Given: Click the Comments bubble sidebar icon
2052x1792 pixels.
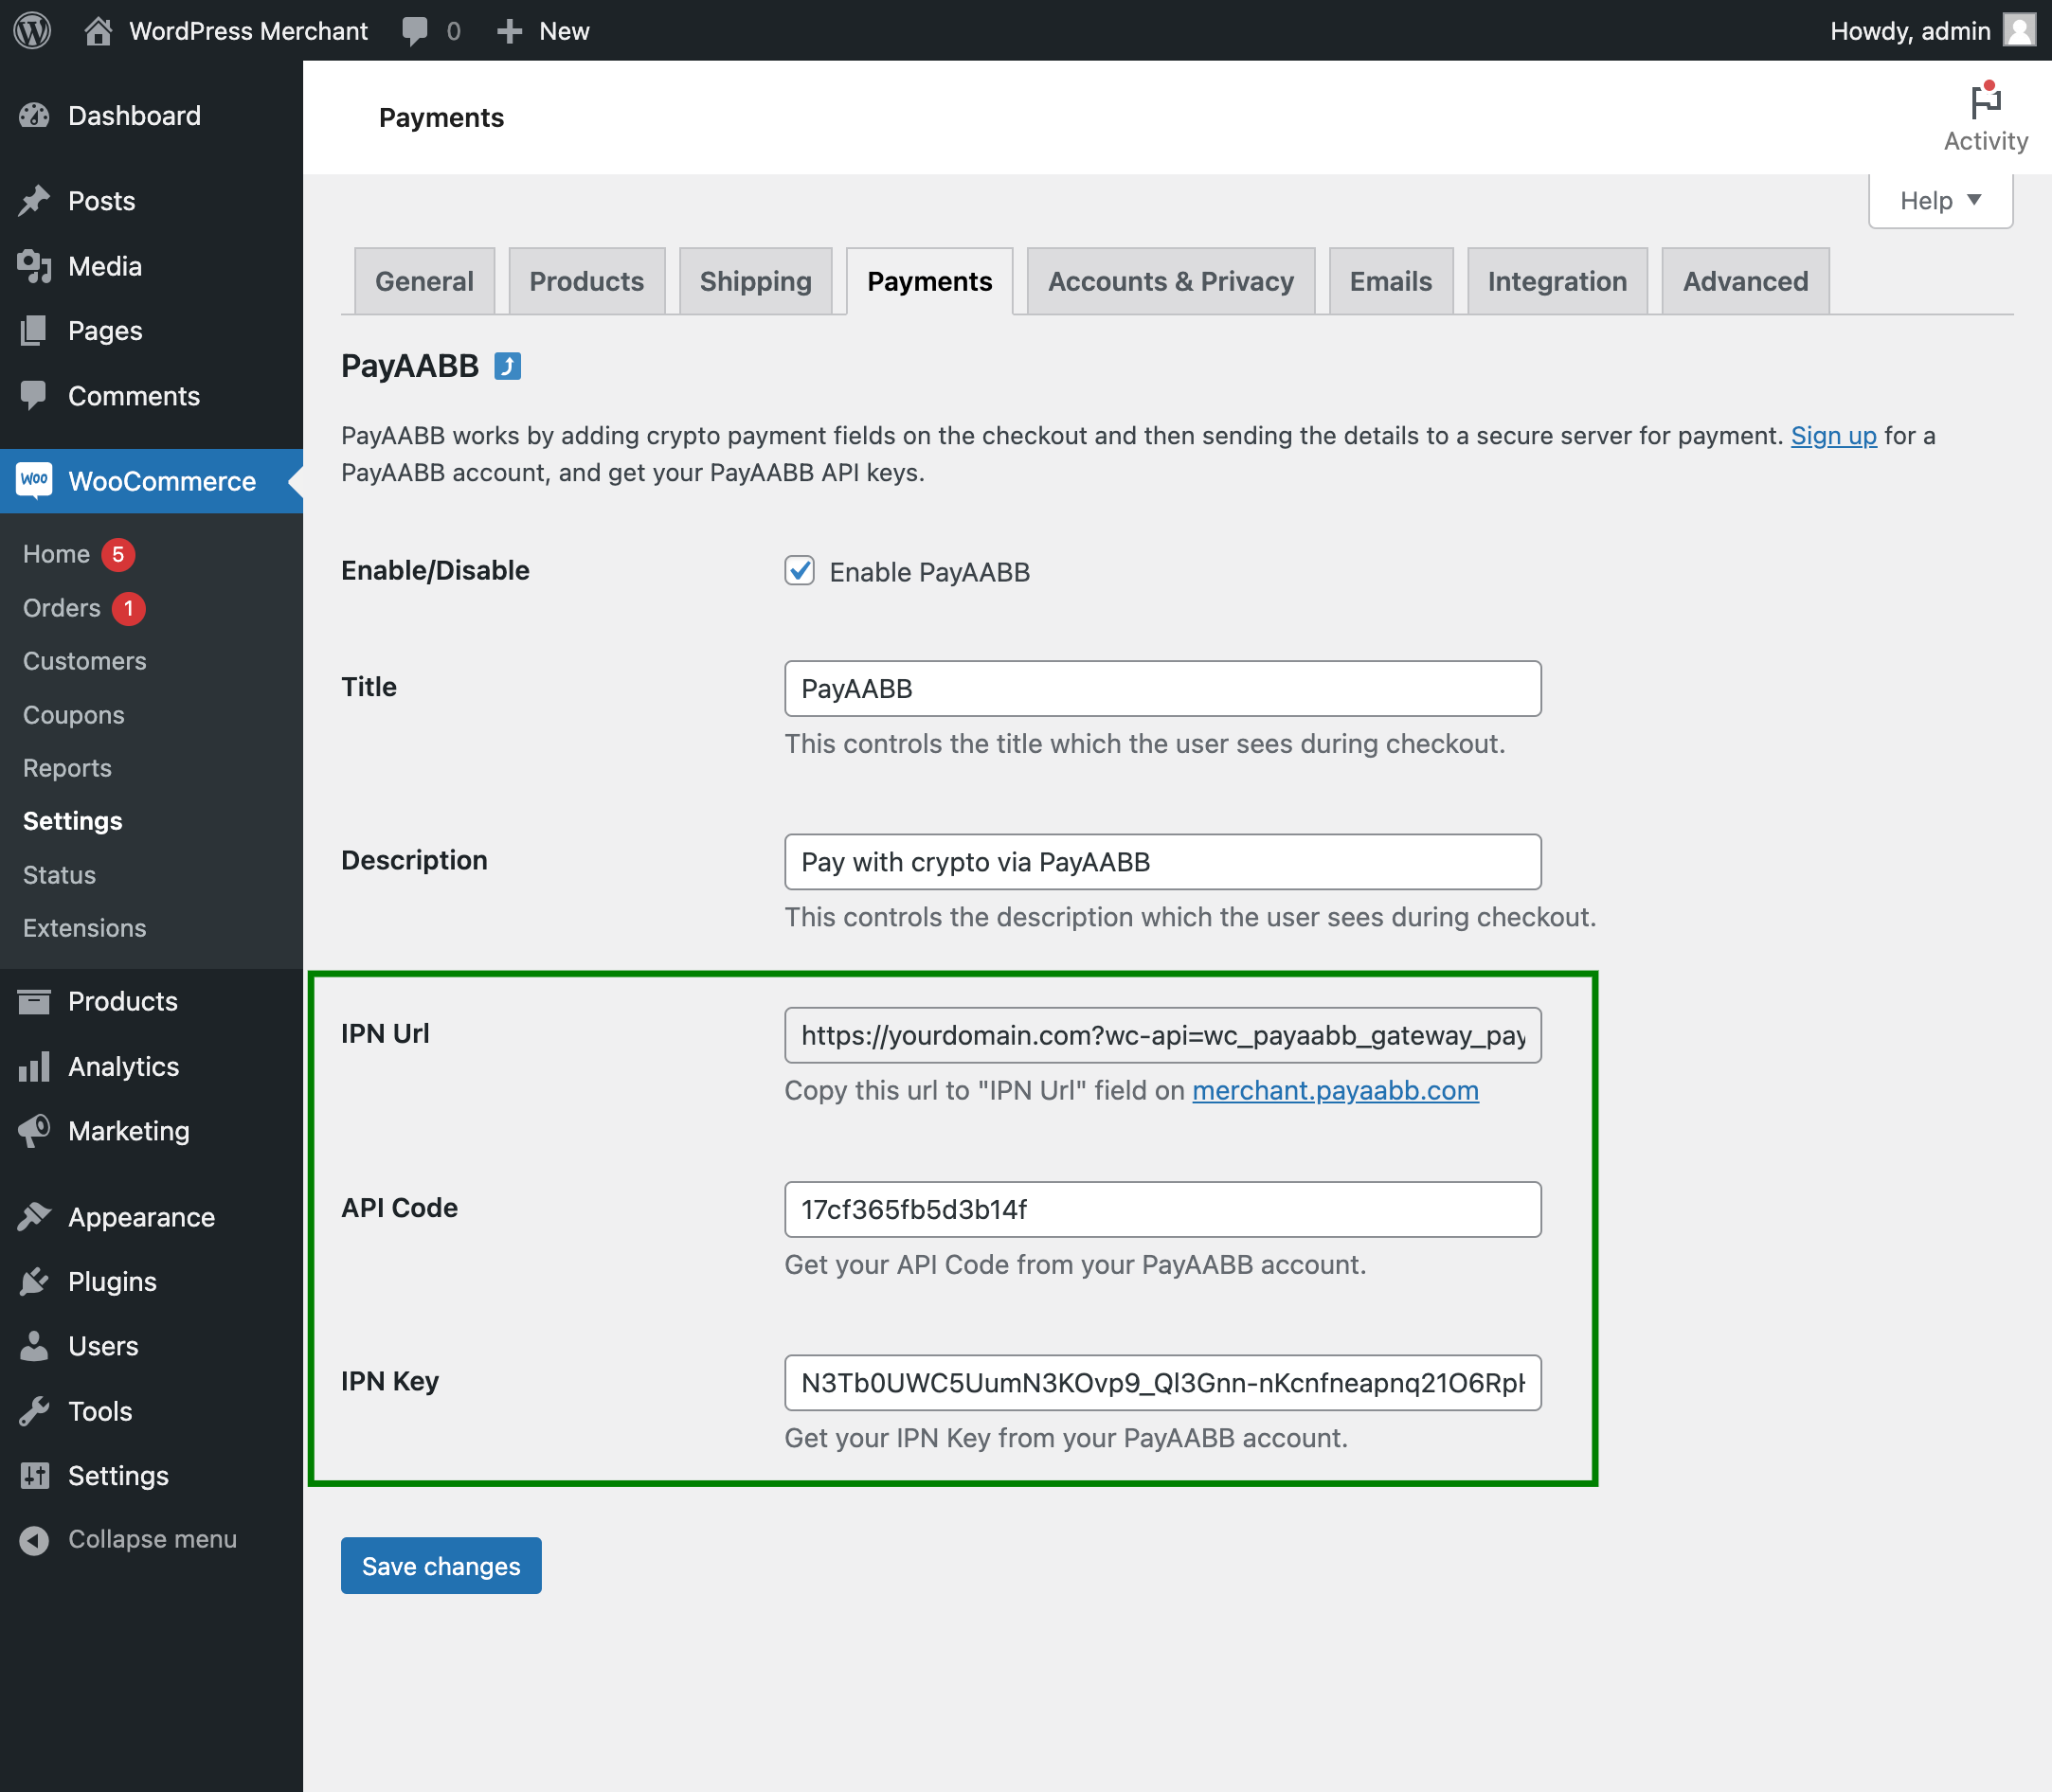Looking at the screenshot, I should (x=34, y=396).
